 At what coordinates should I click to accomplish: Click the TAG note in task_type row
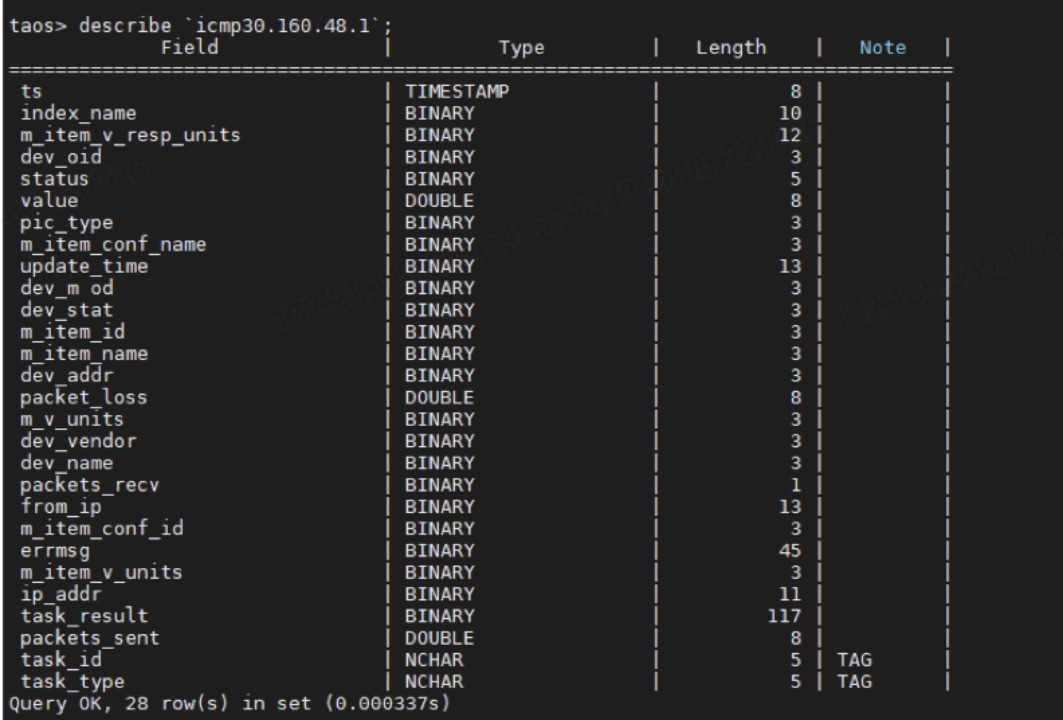(x=854, y=682)
